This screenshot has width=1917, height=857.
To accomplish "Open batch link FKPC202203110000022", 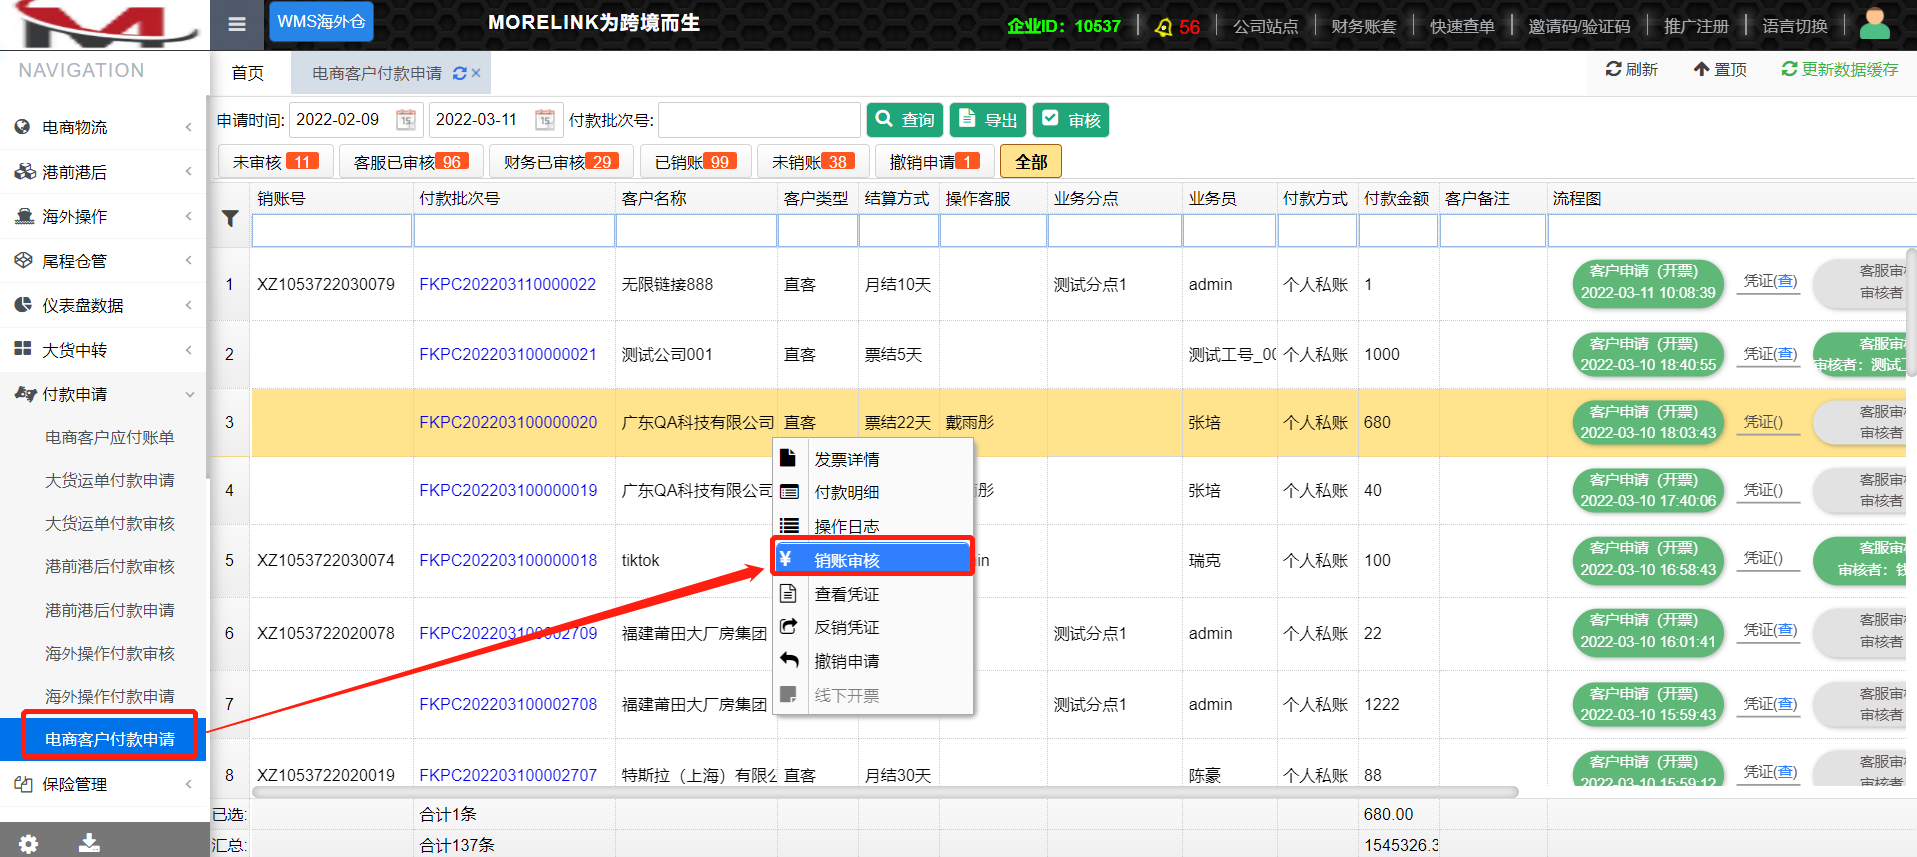I will click(x=507, y=284).
